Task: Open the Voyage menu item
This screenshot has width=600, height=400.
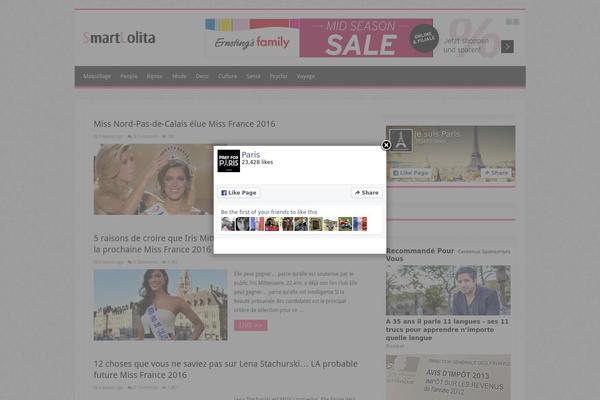Action: (x=306, y=76)
